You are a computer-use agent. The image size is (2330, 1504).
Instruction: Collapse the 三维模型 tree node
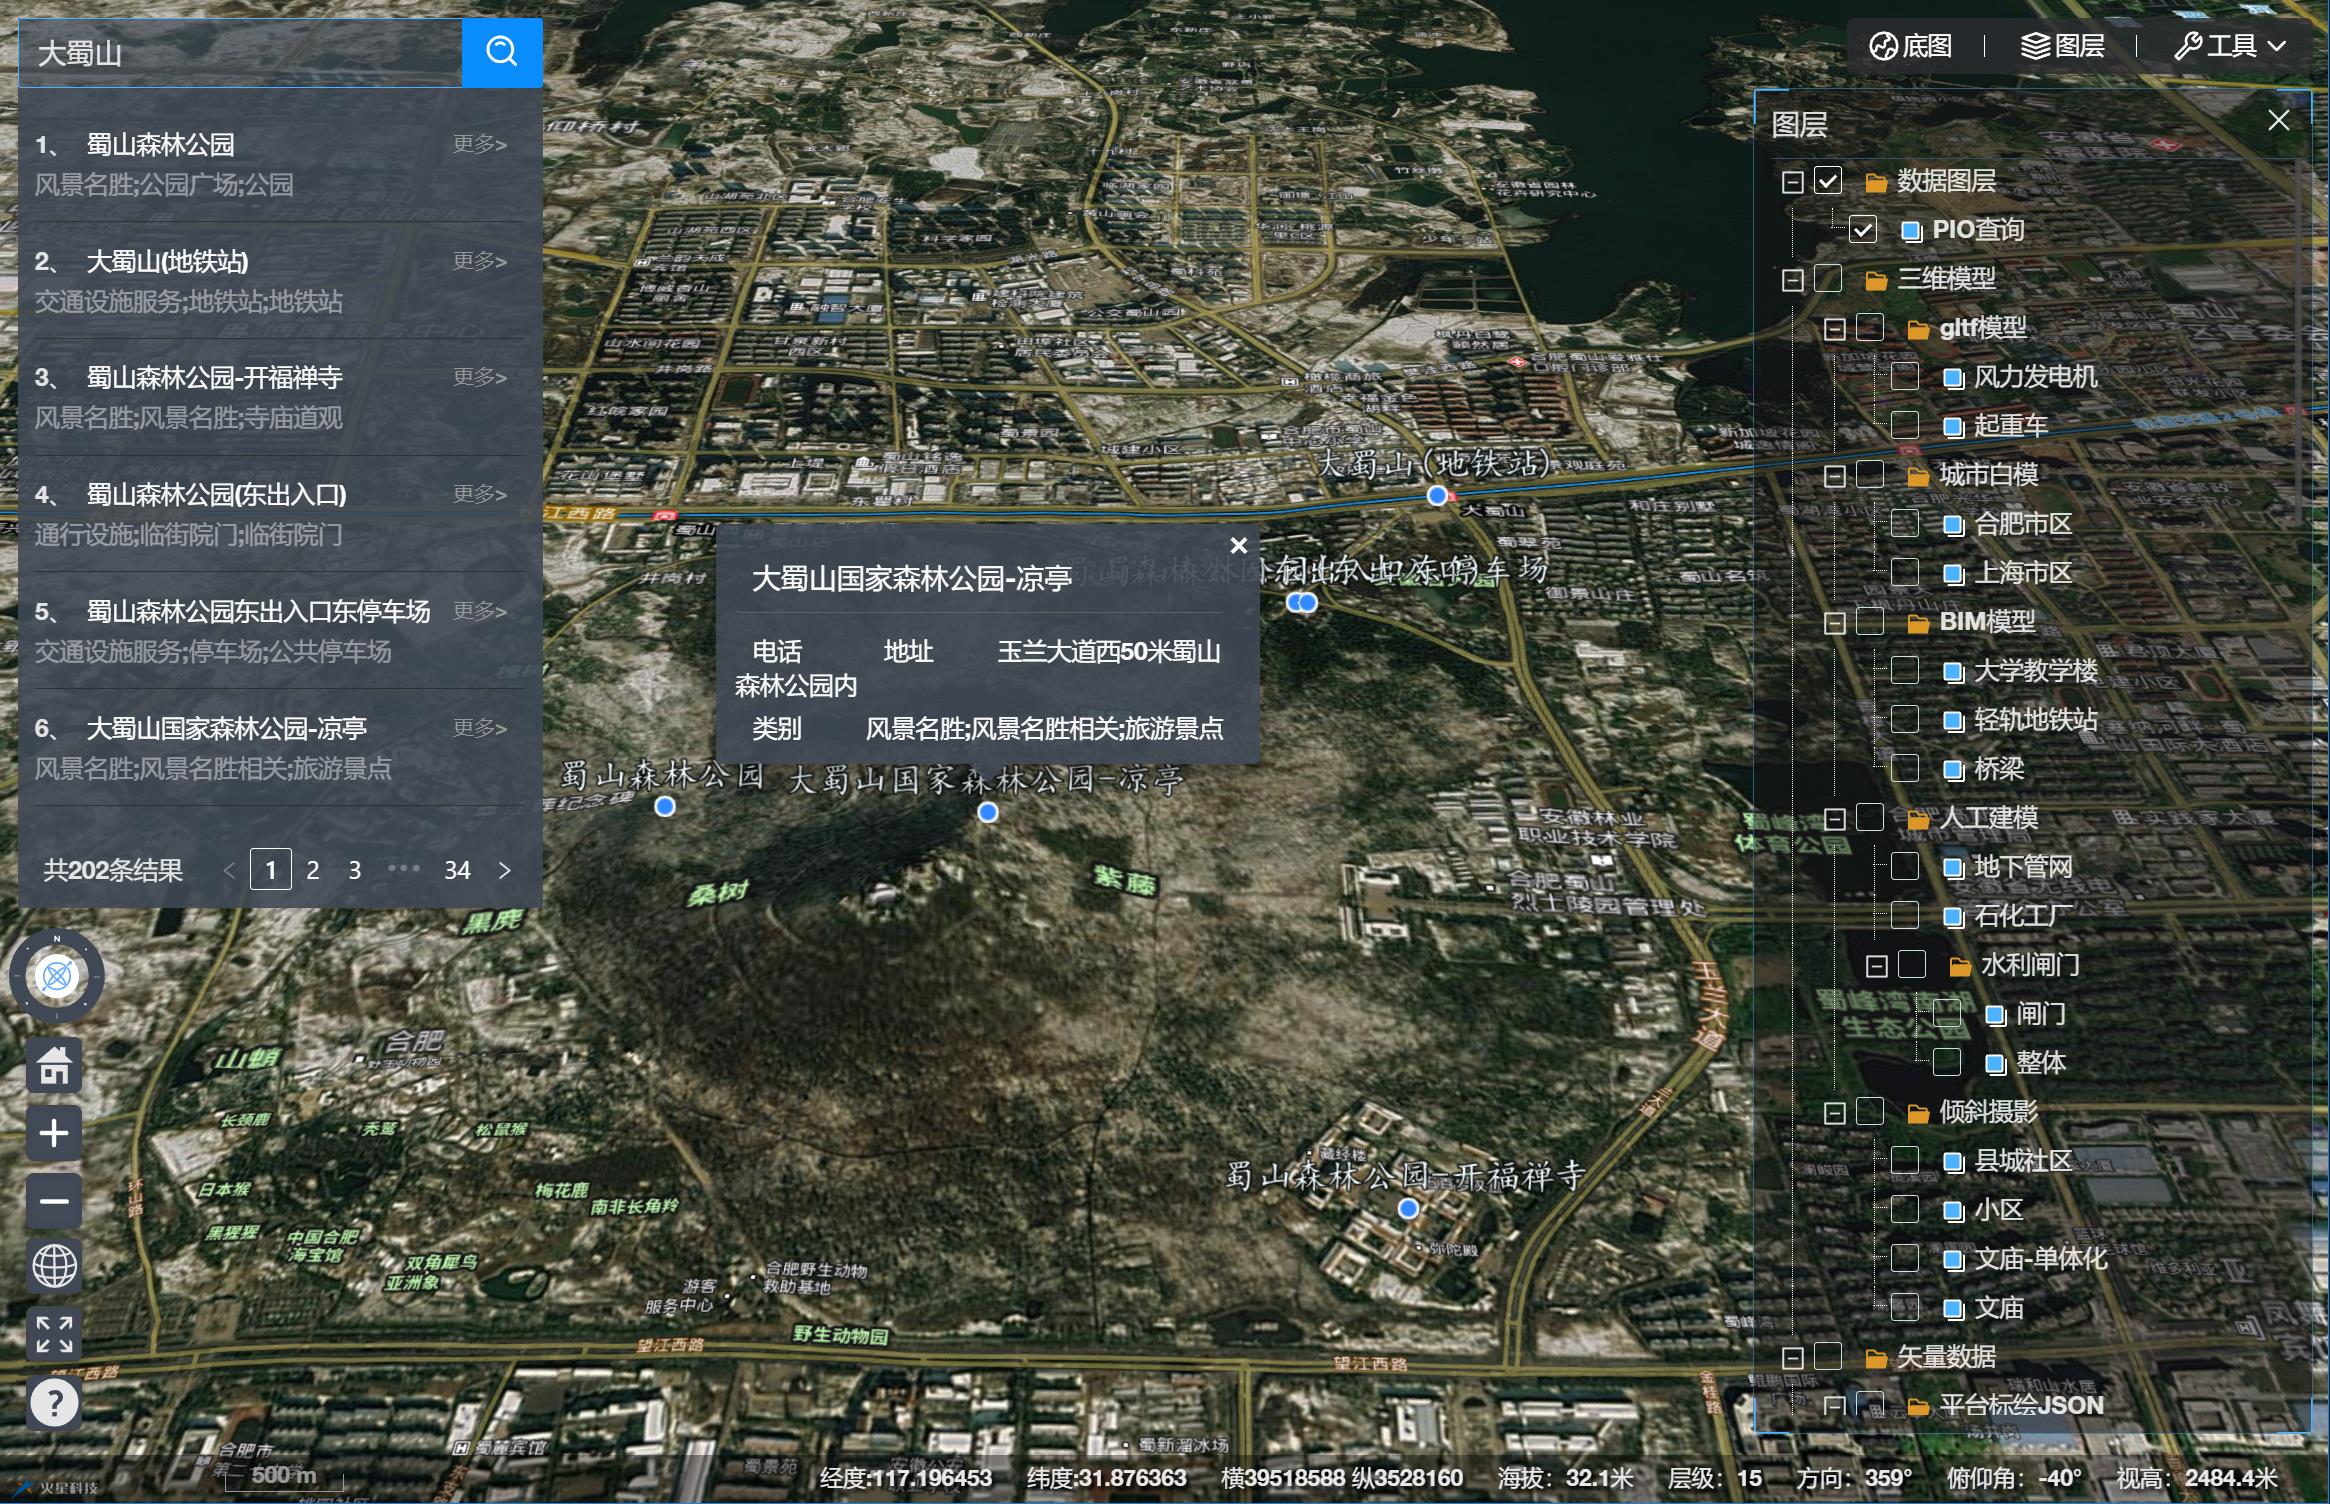[x=1793, y=279]
